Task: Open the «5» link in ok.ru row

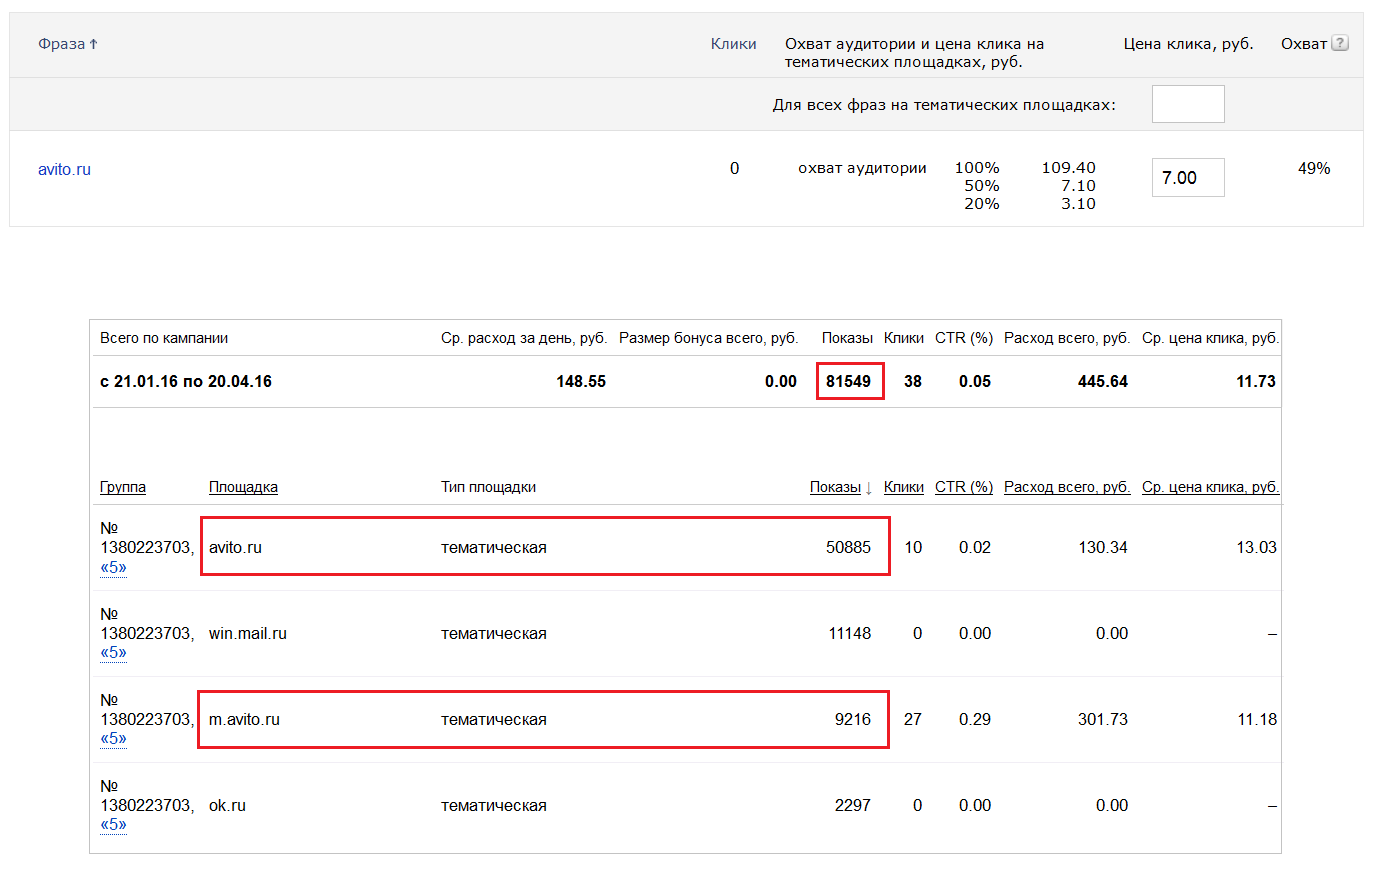Action: coord(113,825)
